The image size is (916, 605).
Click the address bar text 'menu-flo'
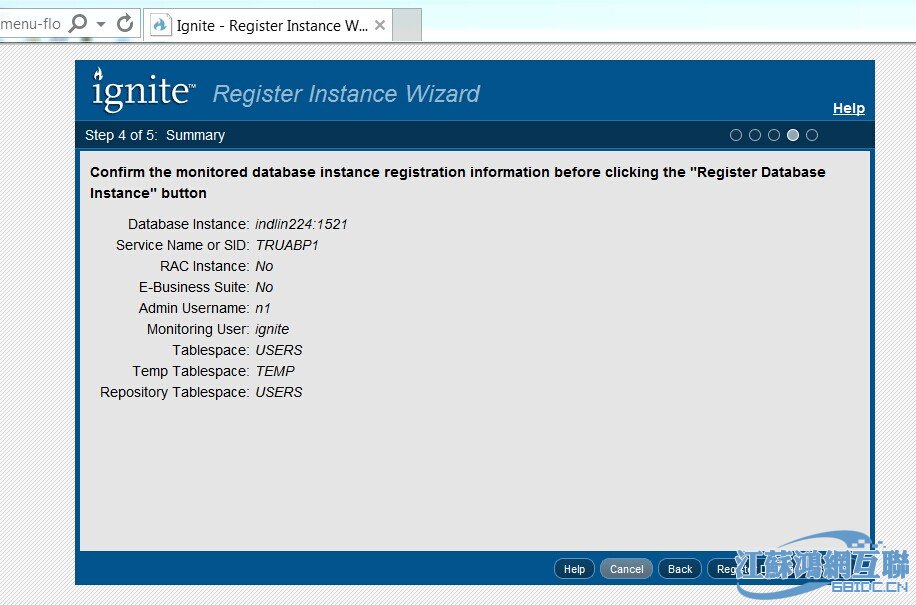30,24
